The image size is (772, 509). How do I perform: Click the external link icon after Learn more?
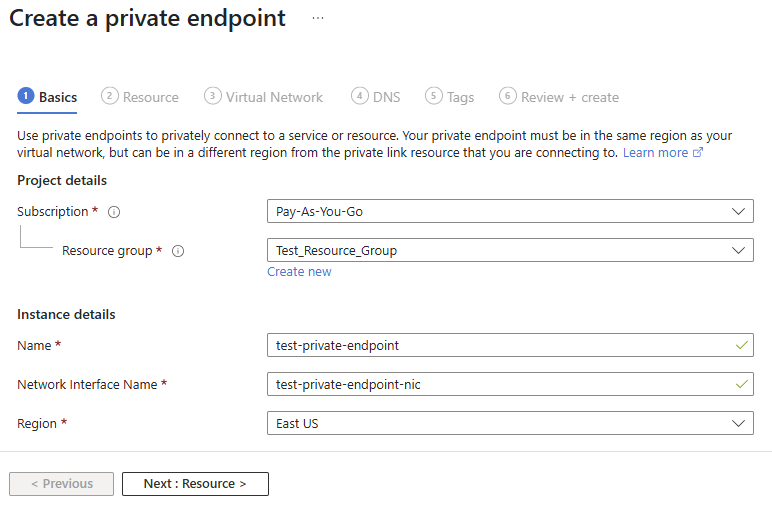(698, 153)
